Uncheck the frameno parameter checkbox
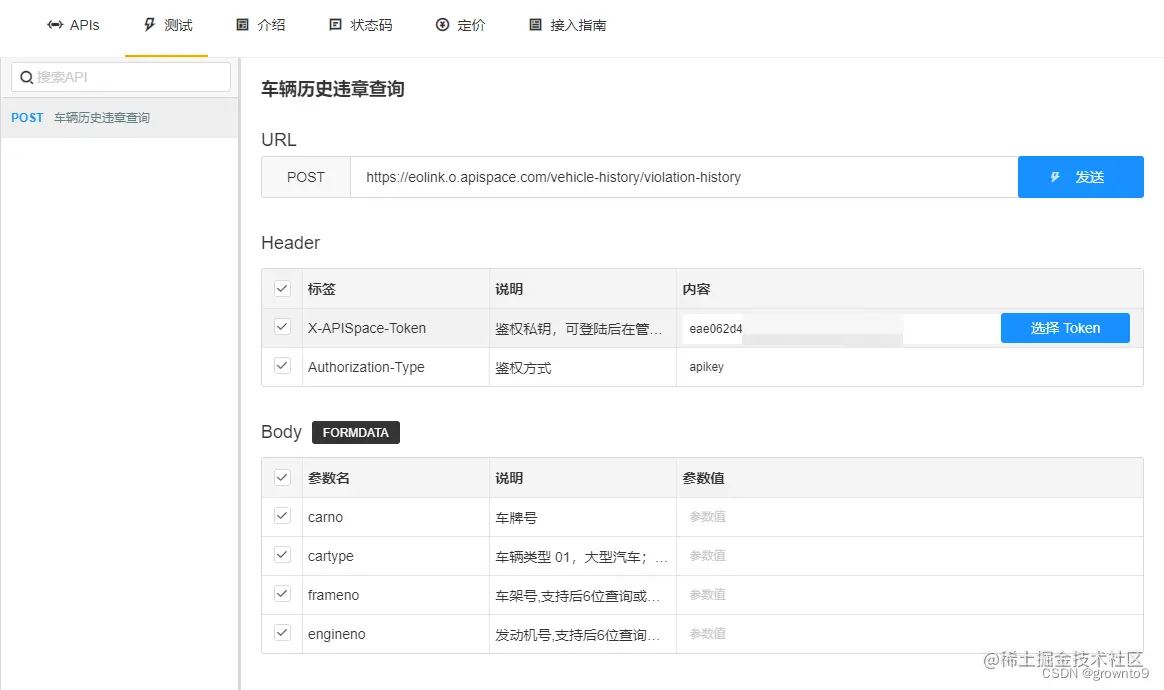This screenshot has height=690, width=1164. 282,593
